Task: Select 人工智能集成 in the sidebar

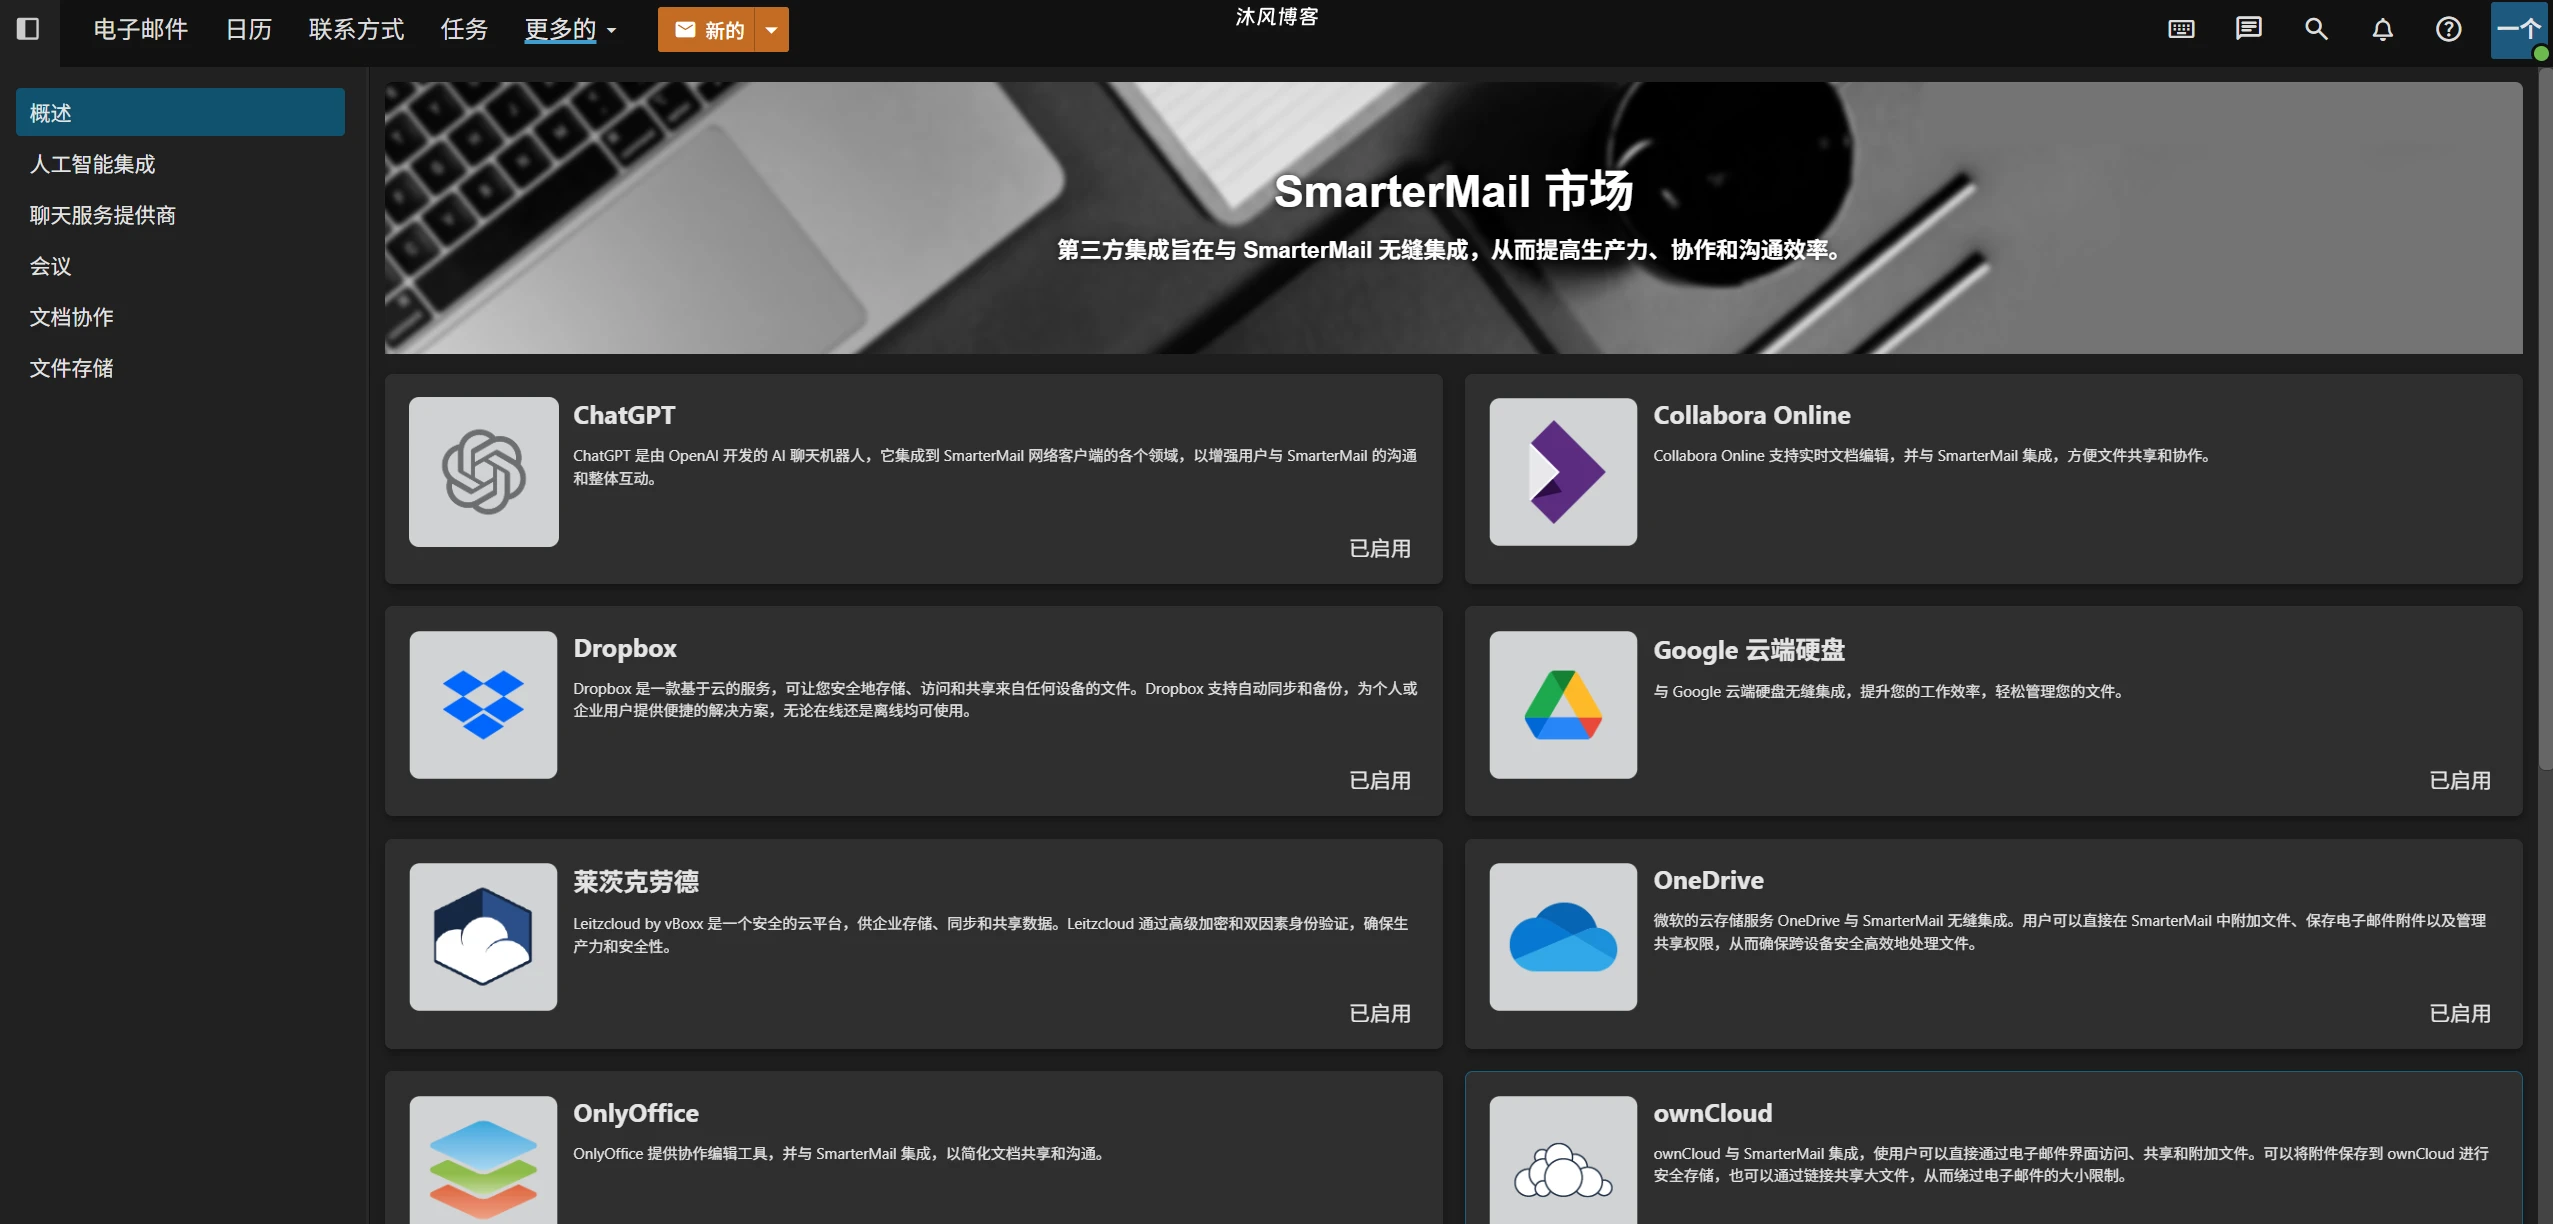Action: point(180,163)
